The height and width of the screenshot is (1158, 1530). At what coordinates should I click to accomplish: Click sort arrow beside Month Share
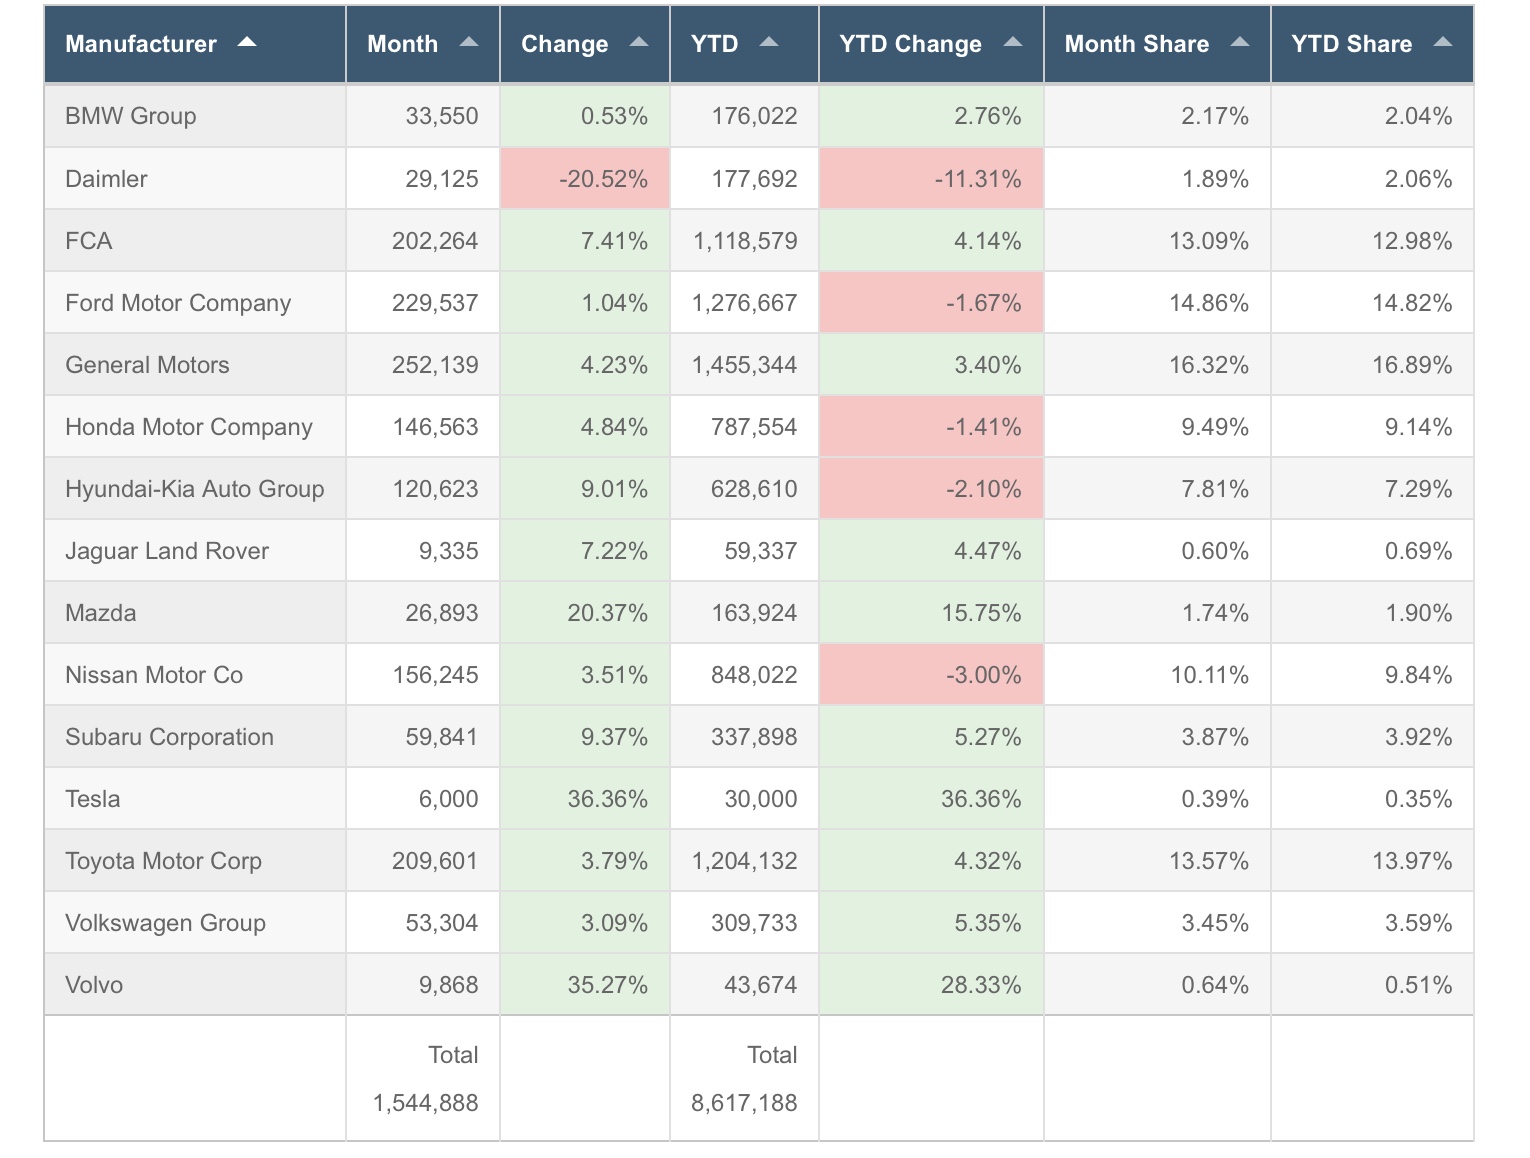coord(1240,42)
